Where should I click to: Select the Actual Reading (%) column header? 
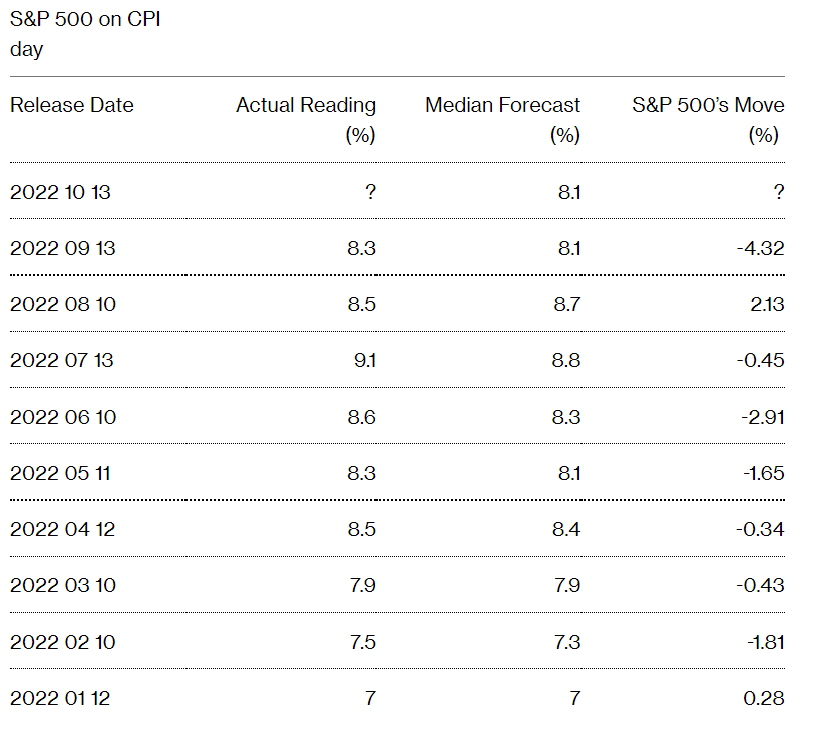tap(306, 119)
